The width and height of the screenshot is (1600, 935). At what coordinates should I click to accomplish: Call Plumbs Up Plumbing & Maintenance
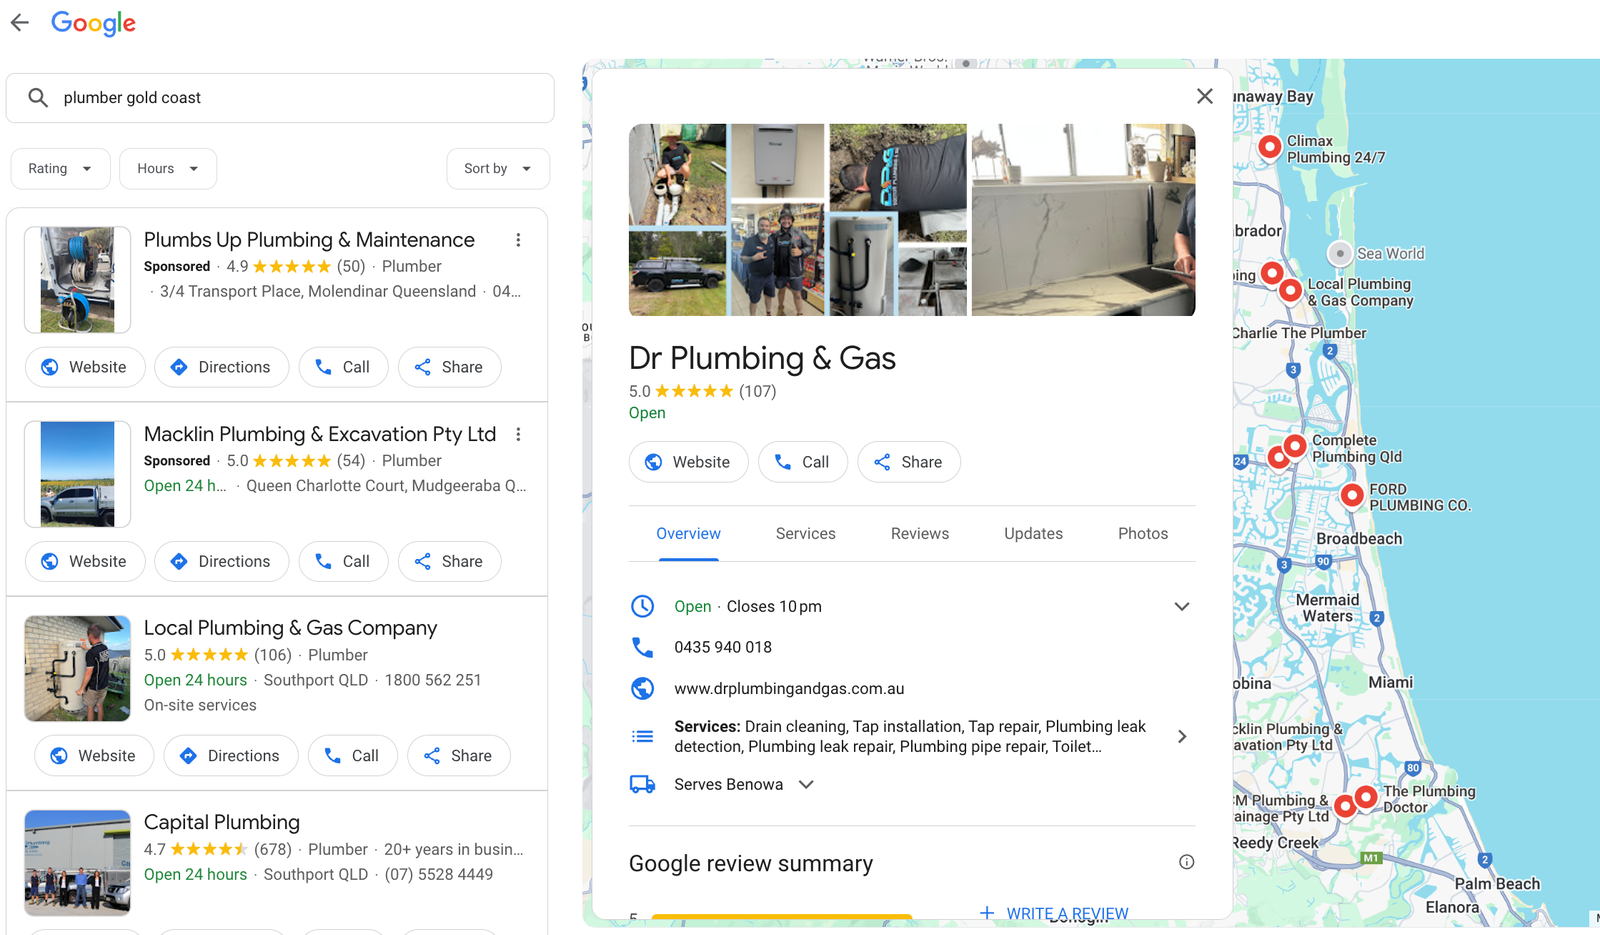(x=343, y=367)
